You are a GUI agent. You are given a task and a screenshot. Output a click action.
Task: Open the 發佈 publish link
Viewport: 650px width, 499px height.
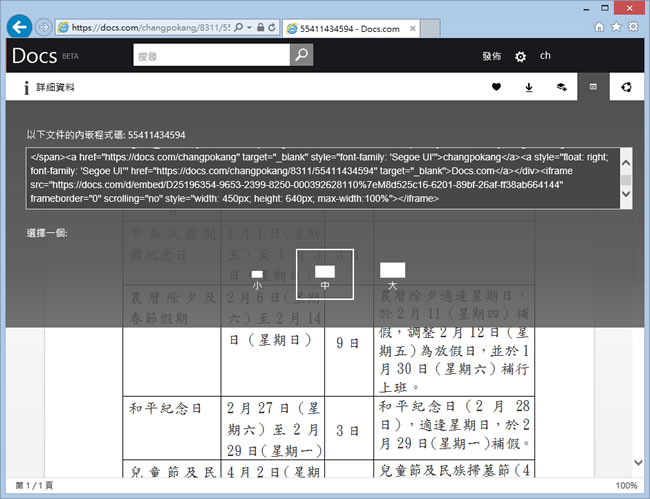492,56
